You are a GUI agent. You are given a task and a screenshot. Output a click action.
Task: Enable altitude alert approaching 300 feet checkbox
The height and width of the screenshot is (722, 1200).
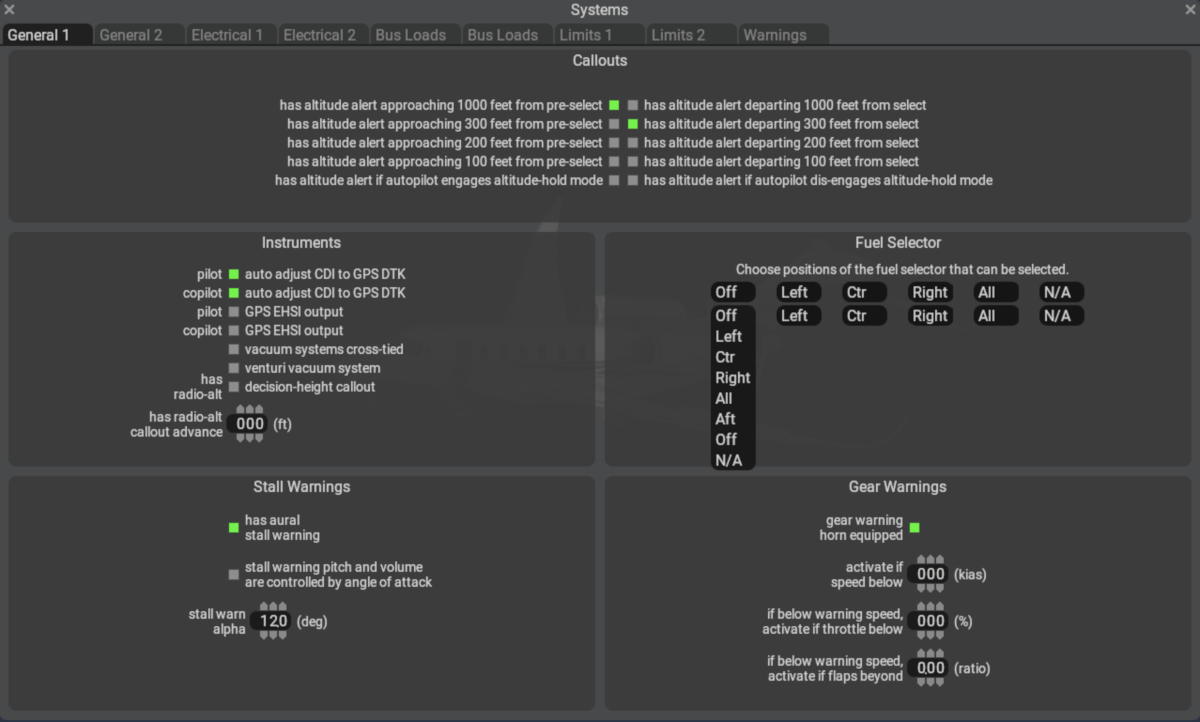[x=614, y=124]
